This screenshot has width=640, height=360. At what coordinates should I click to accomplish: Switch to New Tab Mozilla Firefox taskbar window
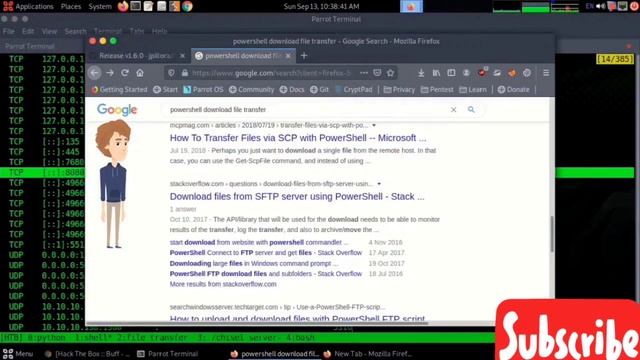coord(368,354)
